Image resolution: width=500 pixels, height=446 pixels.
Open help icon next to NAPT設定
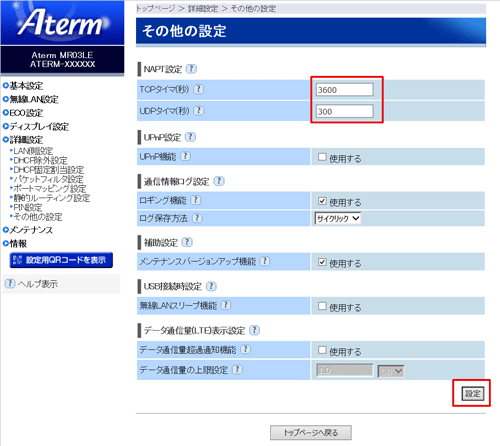[191, 69]
